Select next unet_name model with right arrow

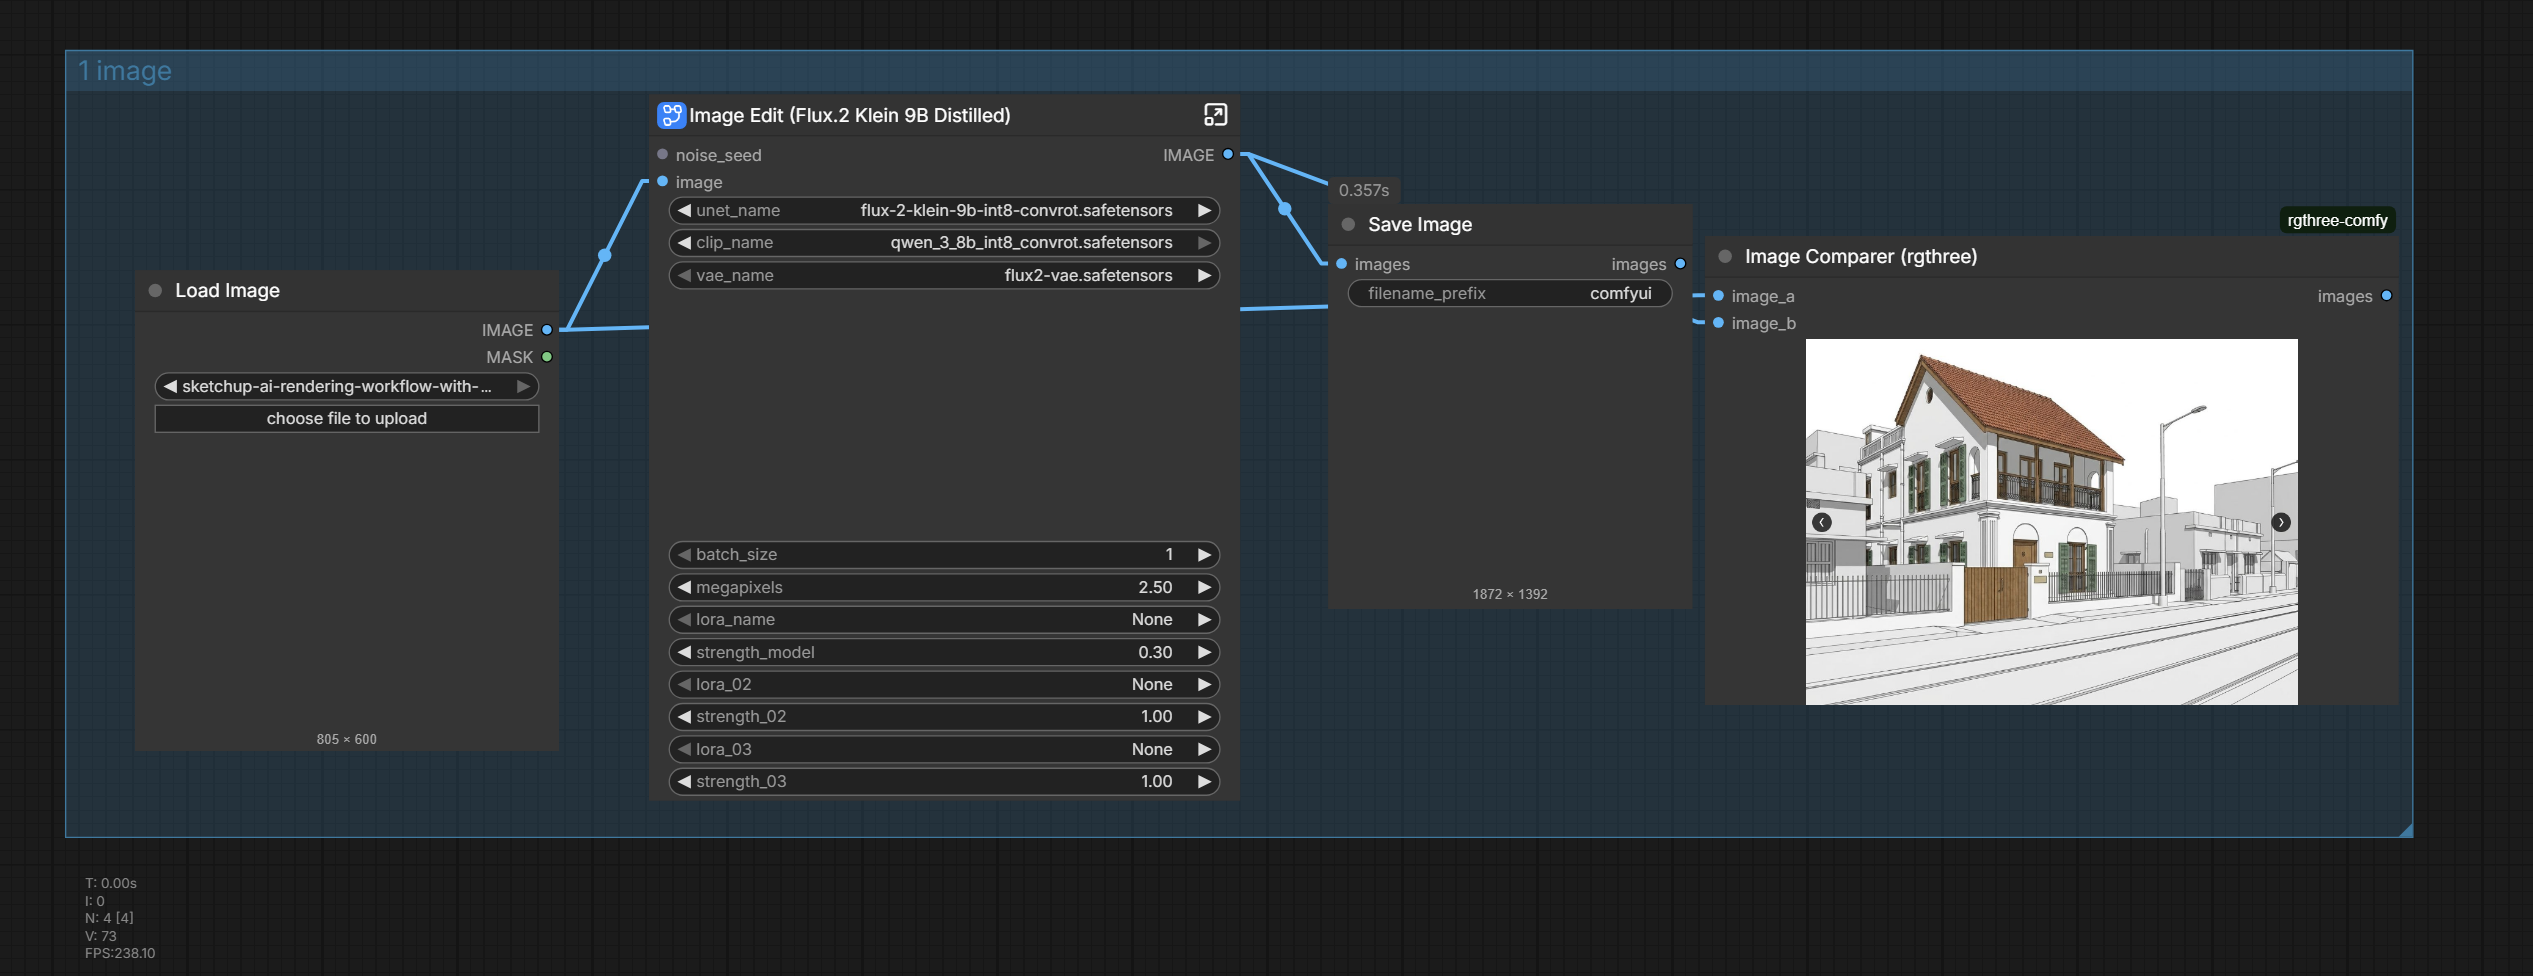point(1204,211)
